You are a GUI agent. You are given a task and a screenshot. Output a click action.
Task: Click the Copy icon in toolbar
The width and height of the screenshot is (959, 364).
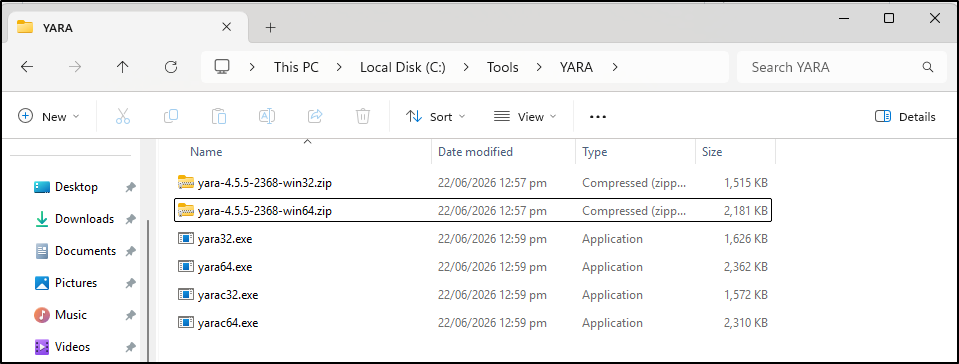171,116
